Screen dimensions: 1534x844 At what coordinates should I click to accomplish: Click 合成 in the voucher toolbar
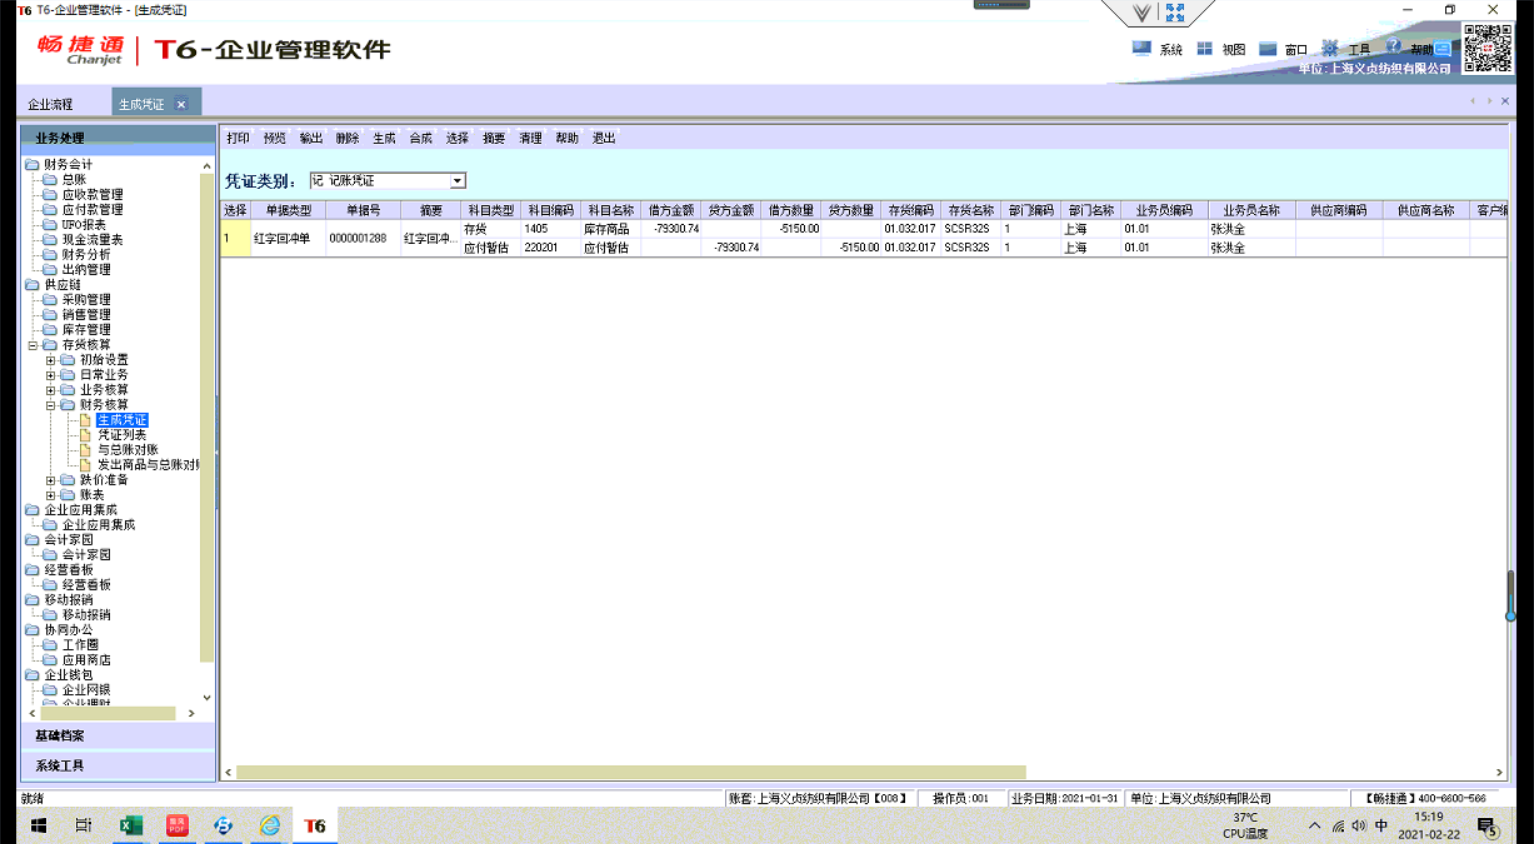click(421, 138)
